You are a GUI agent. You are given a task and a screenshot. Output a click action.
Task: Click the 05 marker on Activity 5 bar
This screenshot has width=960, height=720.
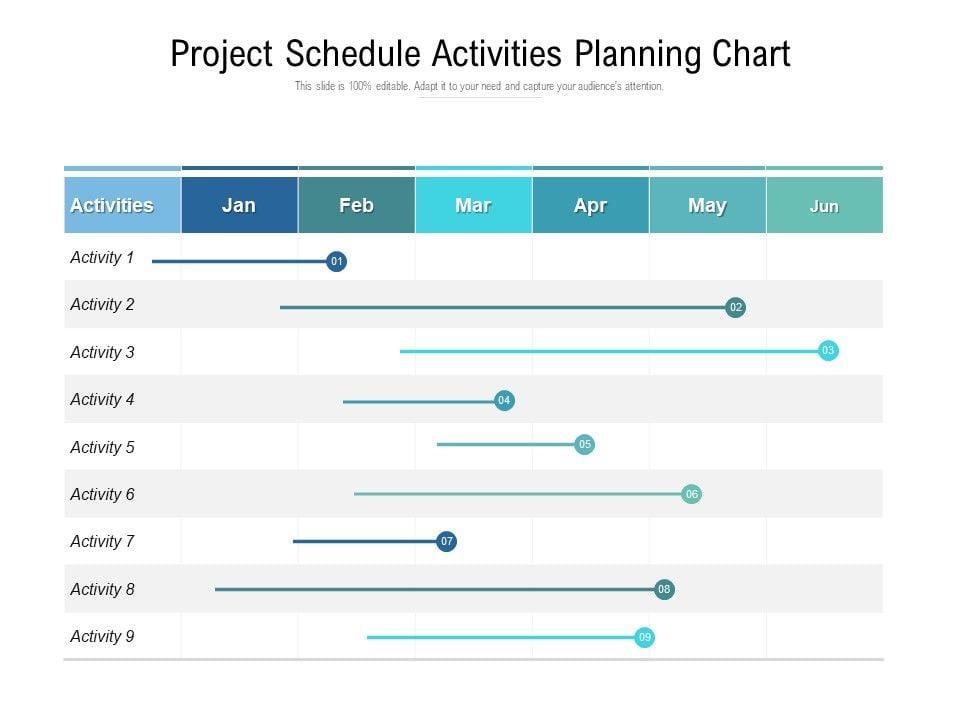(x=585, y=444)
